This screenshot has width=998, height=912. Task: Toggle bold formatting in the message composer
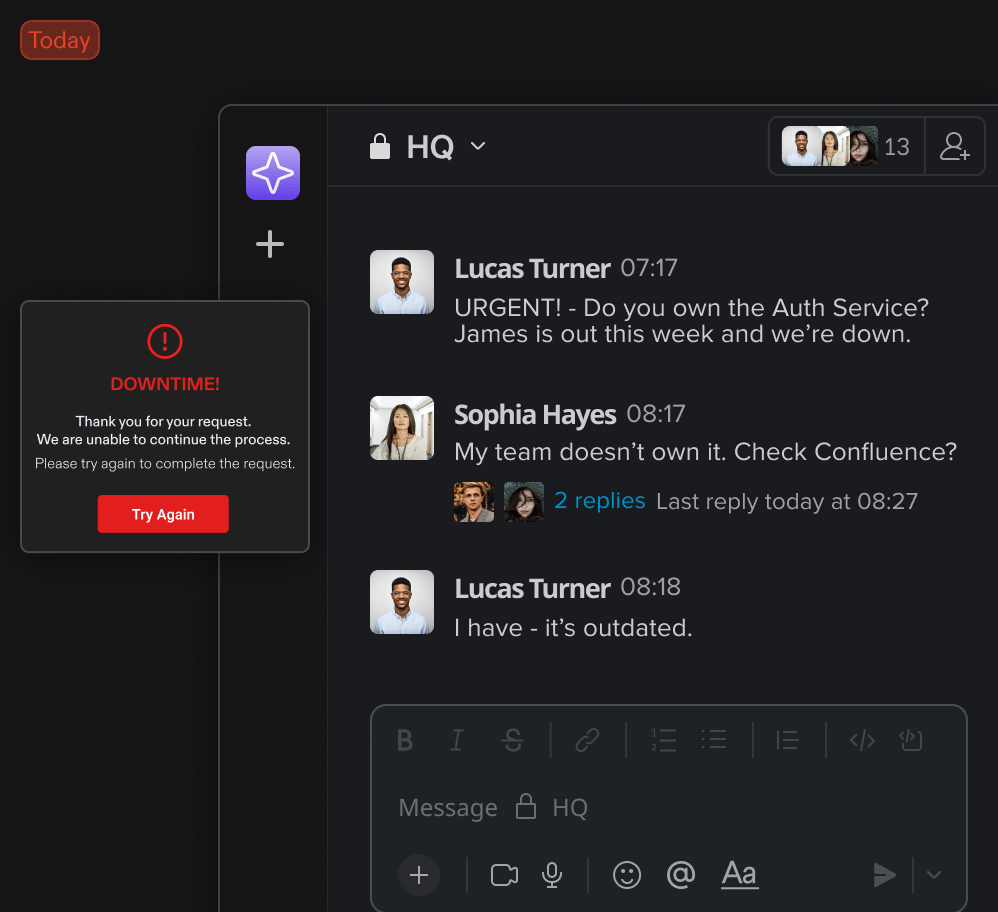pyautogui.click(x=404, y=740)
